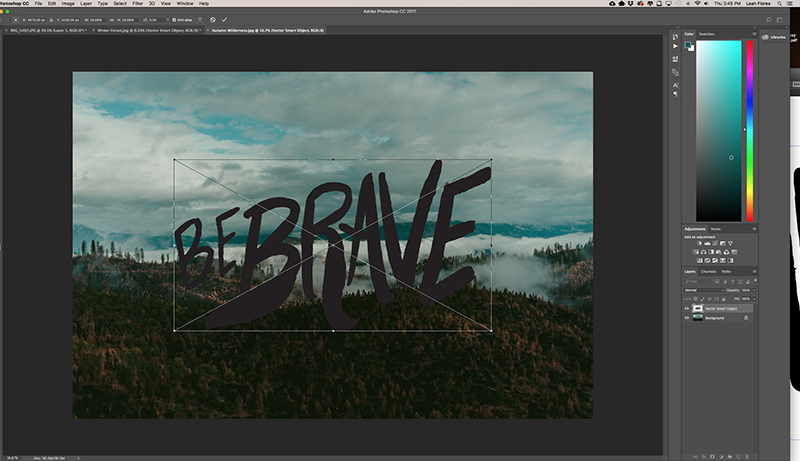
Task: Open the rotation angle dropdown in options bar
Action: click(x=168, y=20)
